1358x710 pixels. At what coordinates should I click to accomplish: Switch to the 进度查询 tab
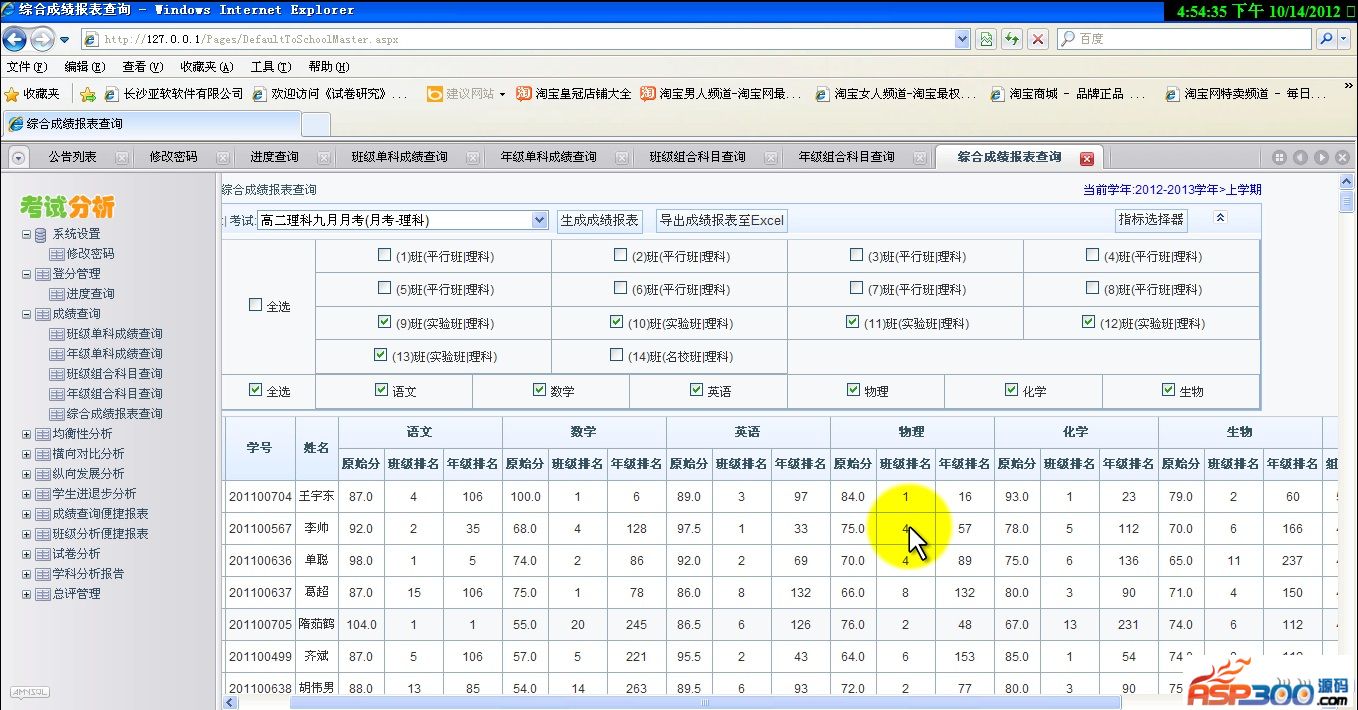pos(274,157)
